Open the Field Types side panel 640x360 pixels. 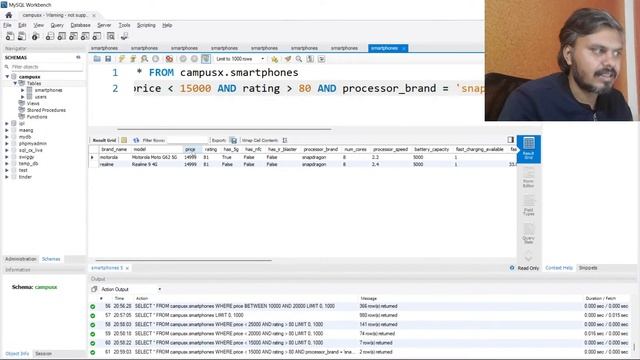pos(529,205)
